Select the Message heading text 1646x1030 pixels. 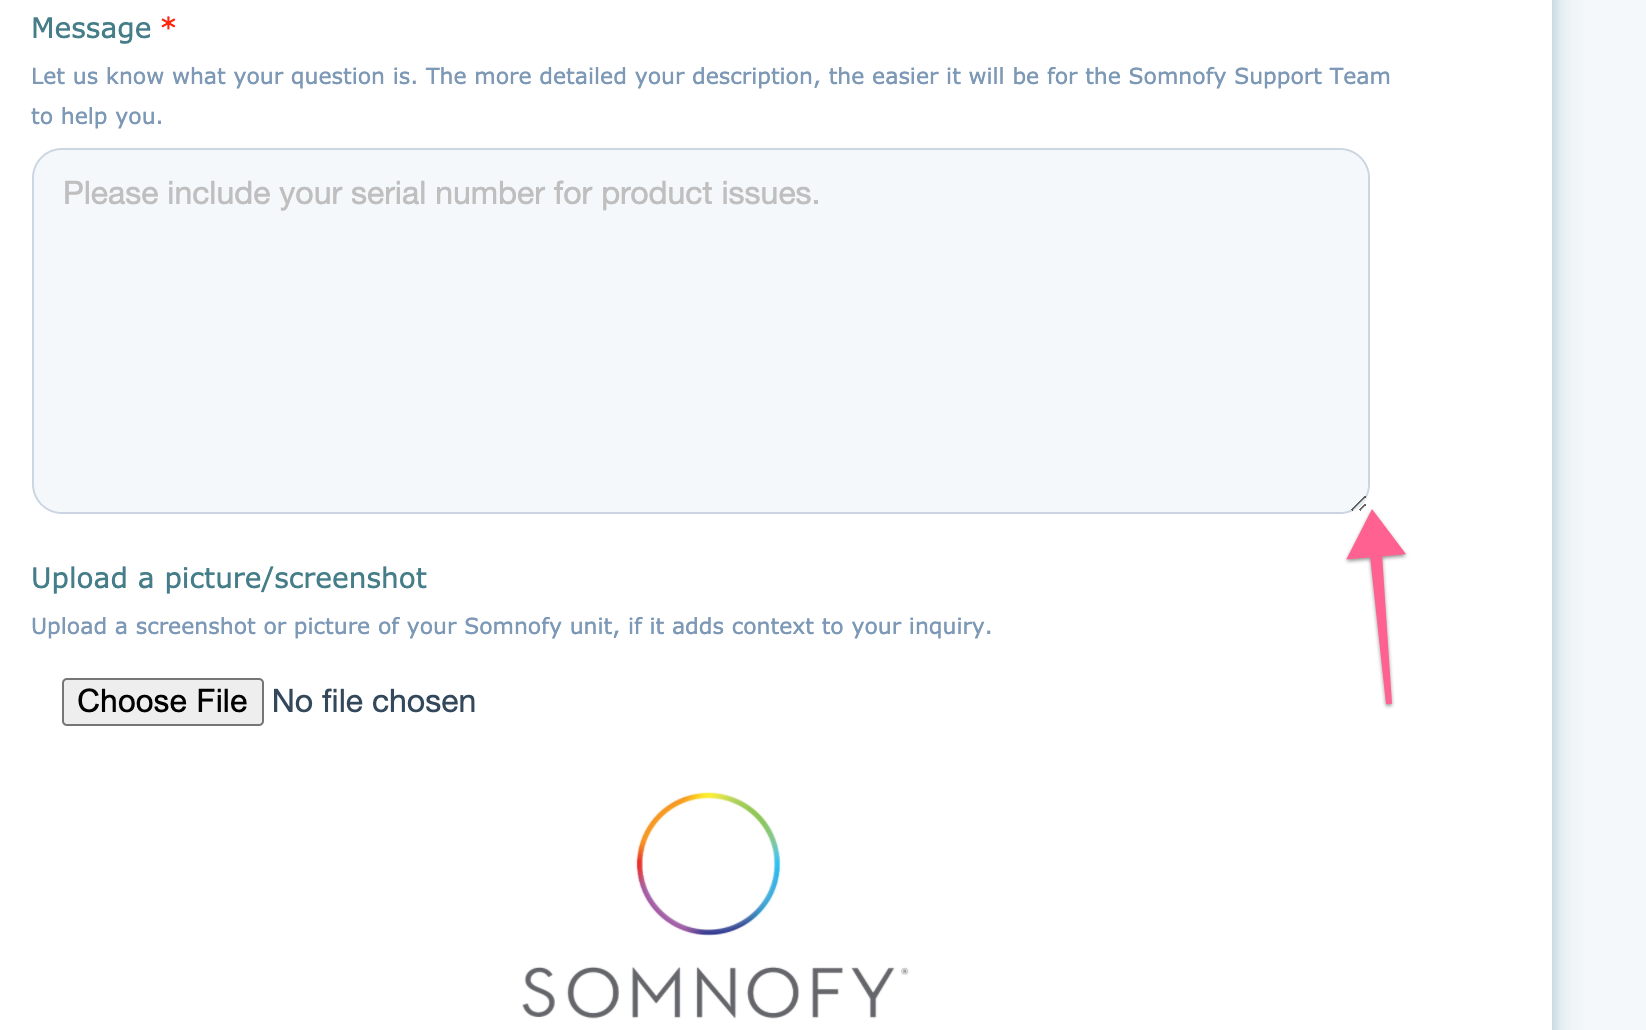(91, 27)
